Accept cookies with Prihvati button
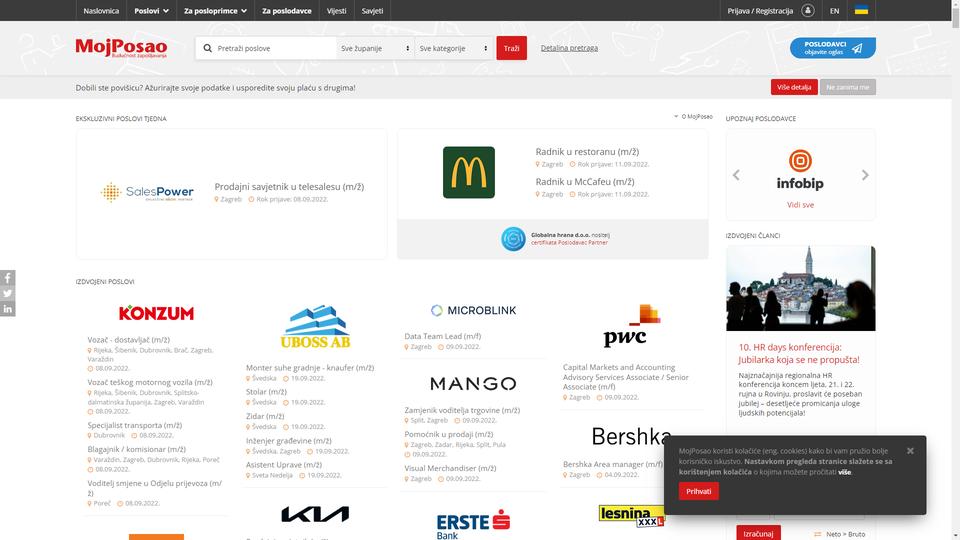The image size is (960, 540). [699, 491]
